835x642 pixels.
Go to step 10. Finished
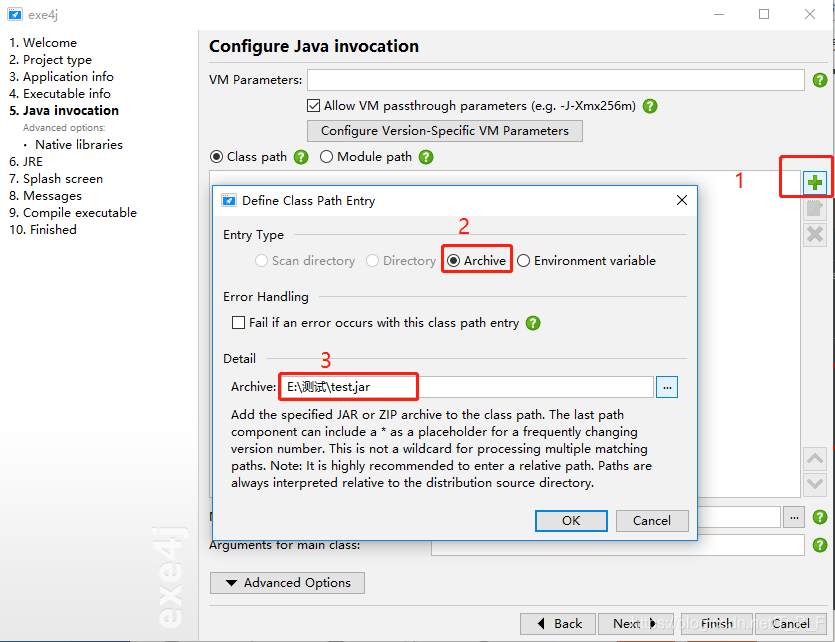43,230
